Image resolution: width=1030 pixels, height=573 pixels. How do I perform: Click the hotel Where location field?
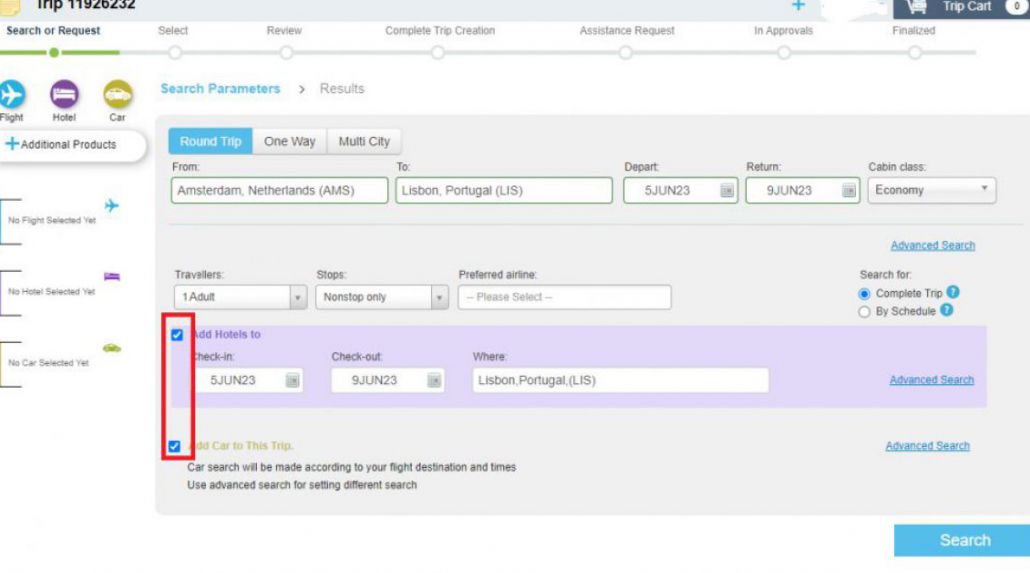coord(620,380)
